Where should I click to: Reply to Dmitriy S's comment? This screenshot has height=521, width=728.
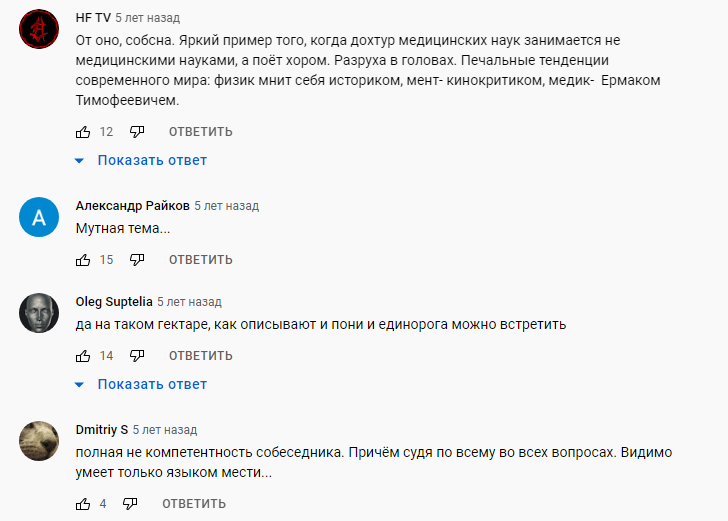pyautogui.click(x=192, y=504)
